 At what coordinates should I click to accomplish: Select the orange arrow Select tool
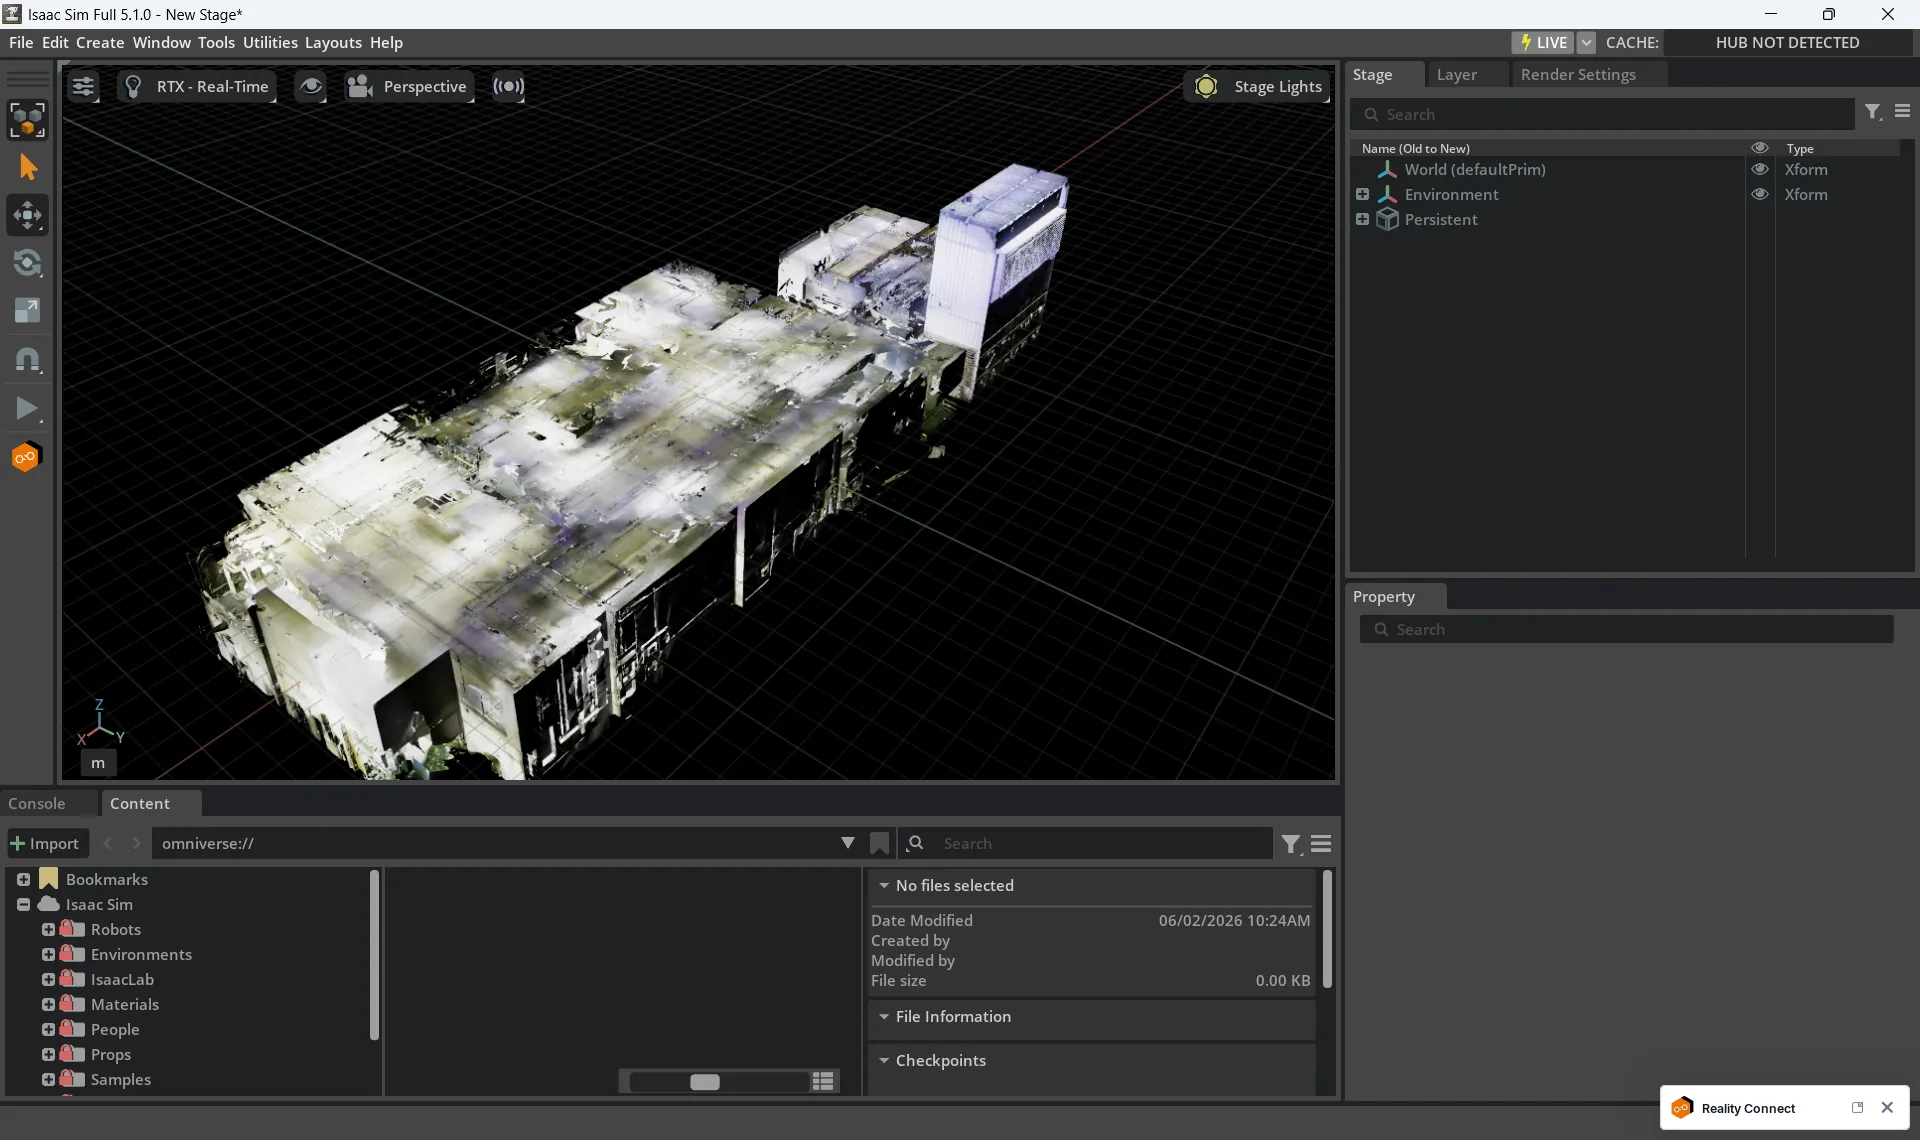click(x=27, y=167)
